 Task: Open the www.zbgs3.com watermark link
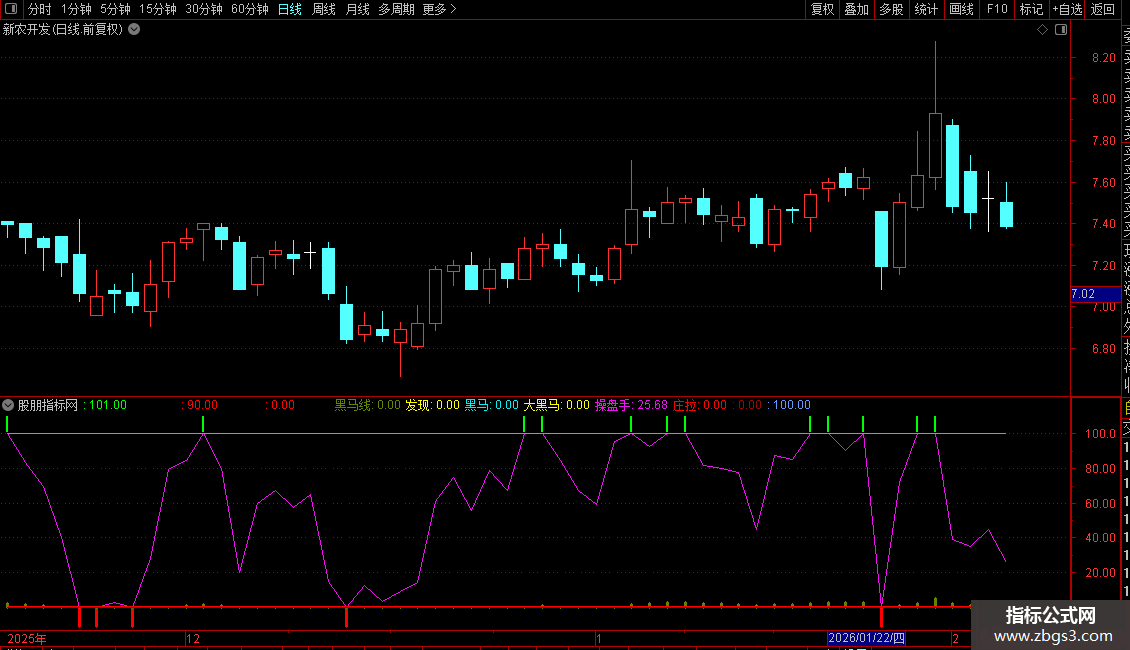1053,636
